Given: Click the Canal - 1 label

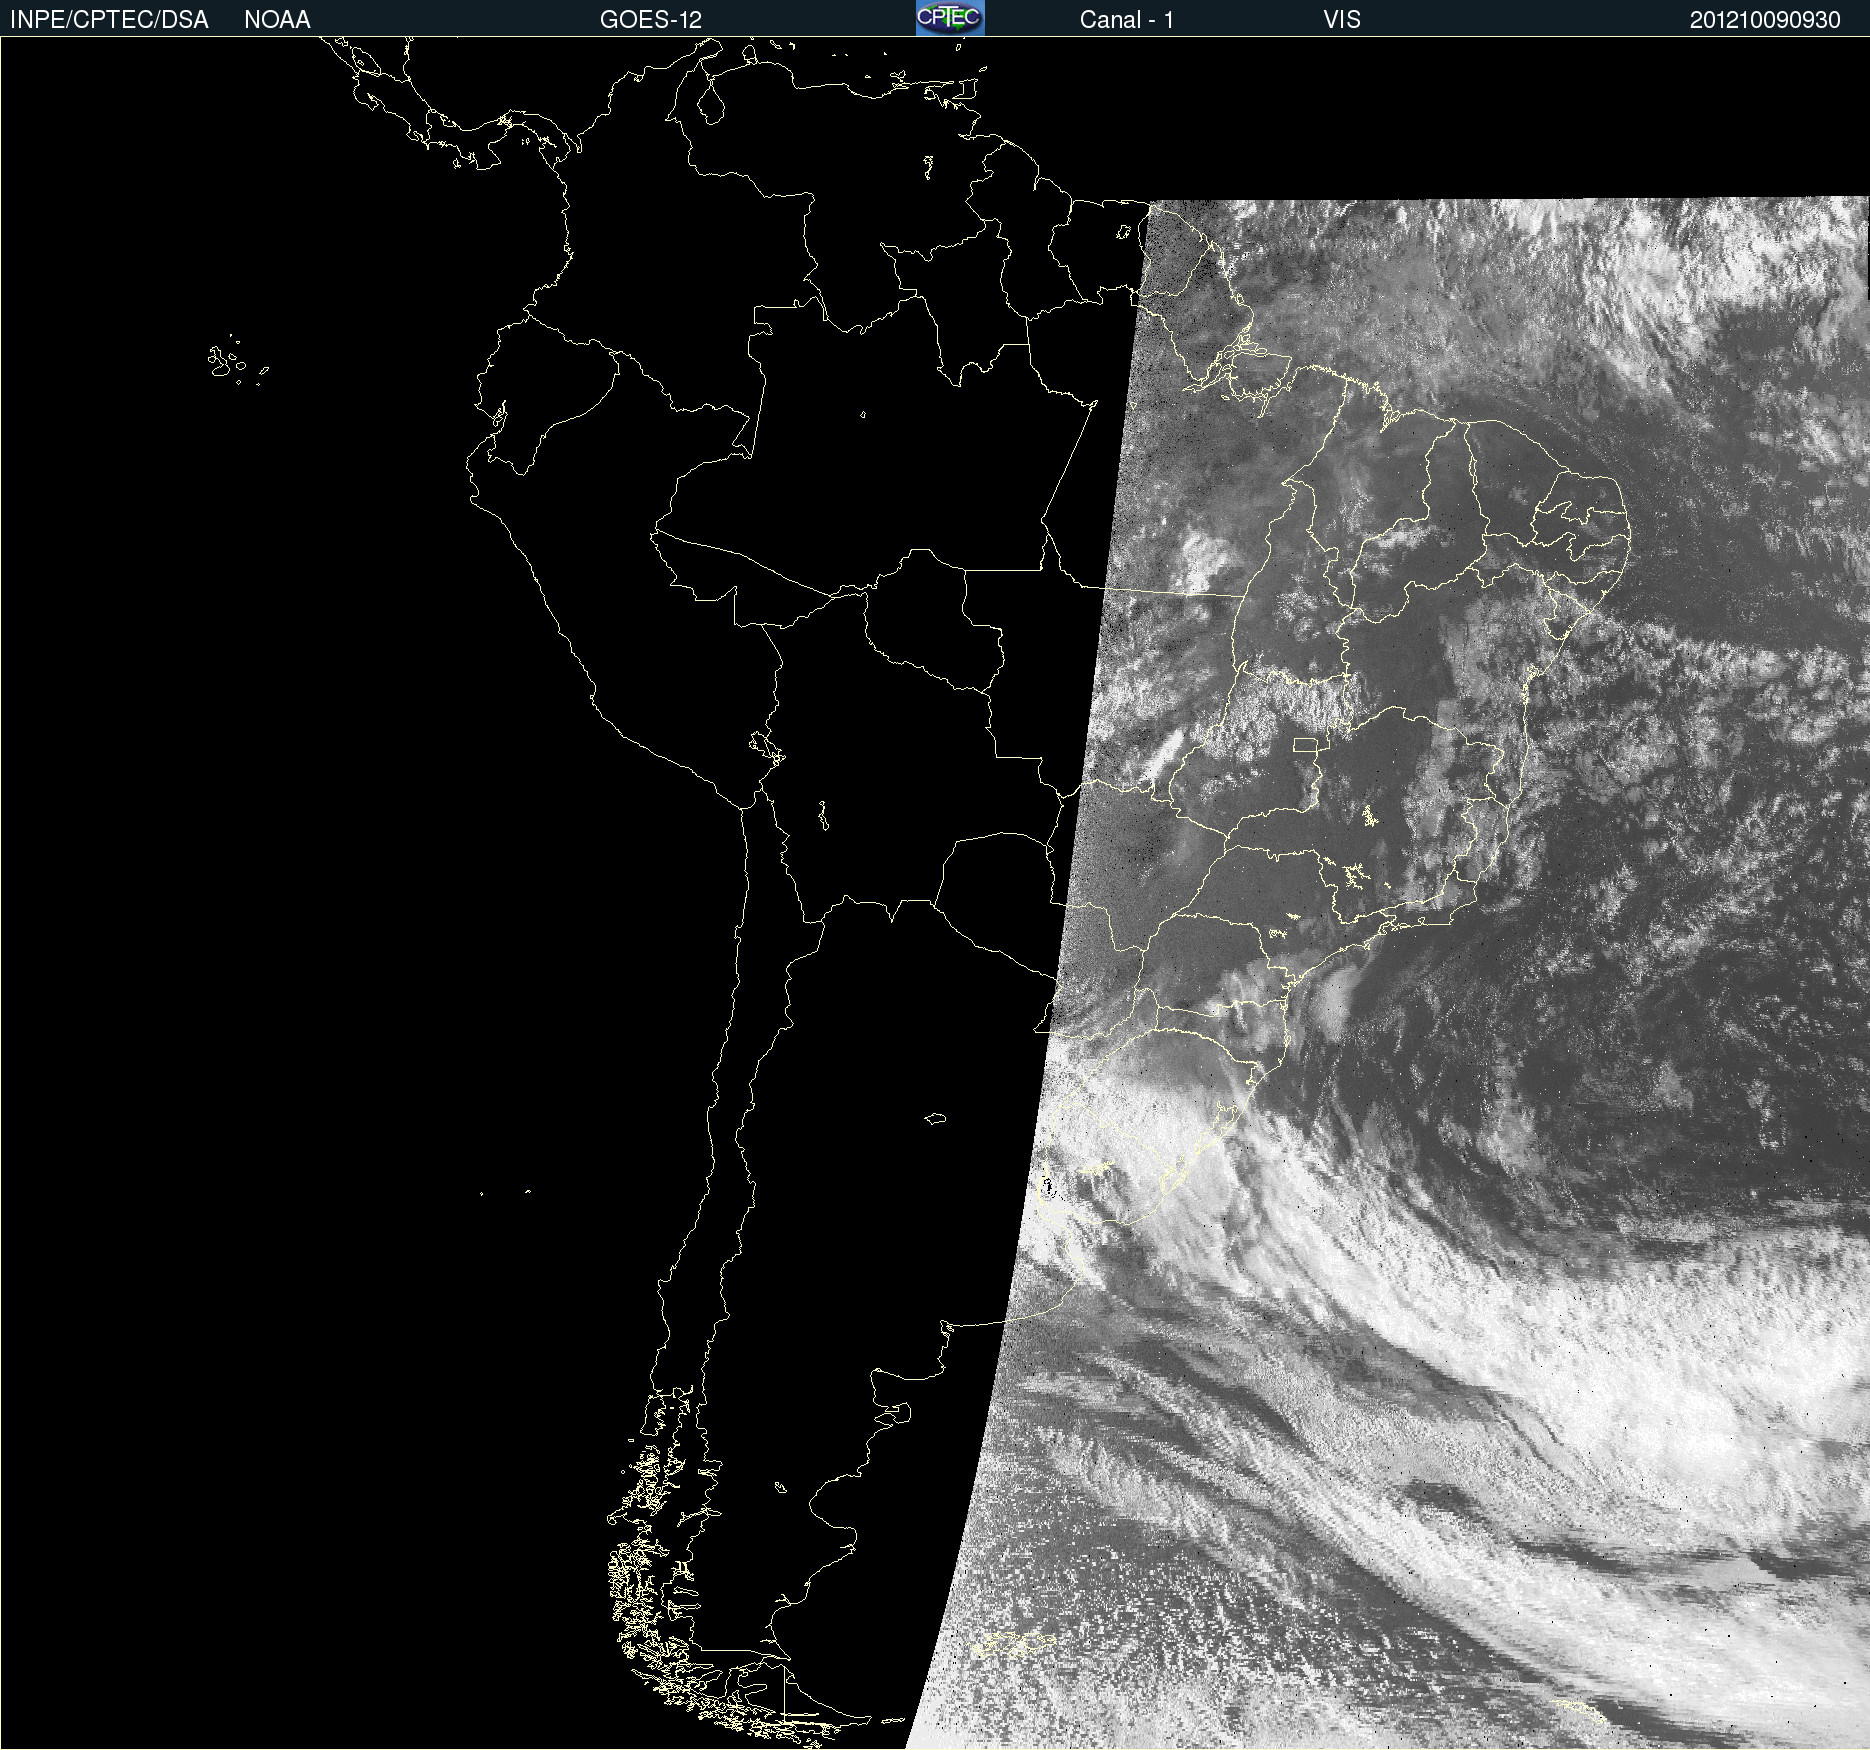Looking at the screenshot, I should [x=1127, y=20].
